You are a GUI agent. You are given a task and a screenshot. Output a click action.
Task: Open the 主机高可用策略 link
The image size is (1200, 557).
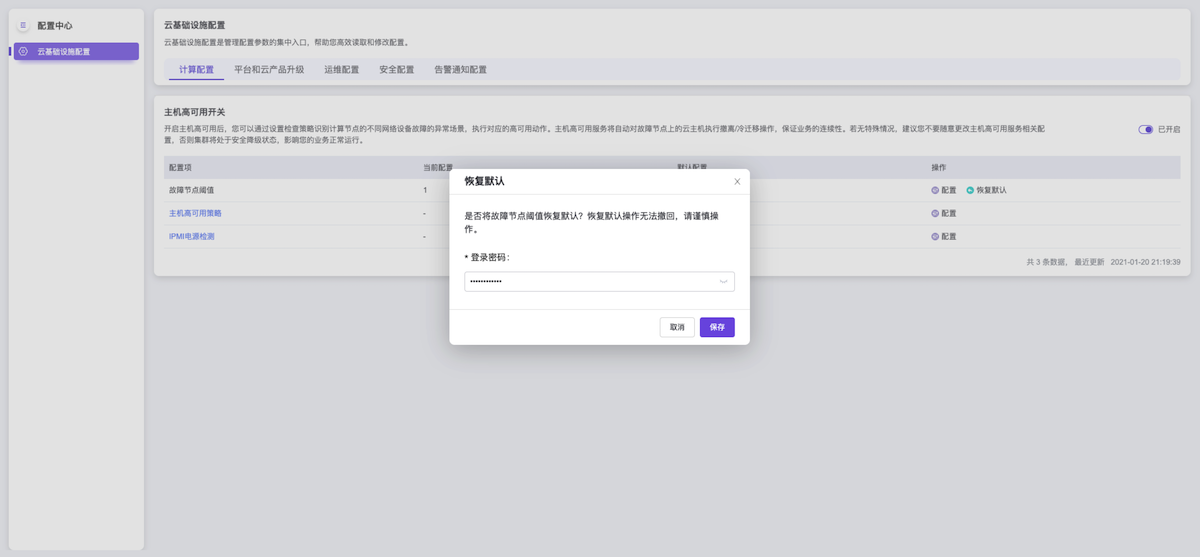195,213
